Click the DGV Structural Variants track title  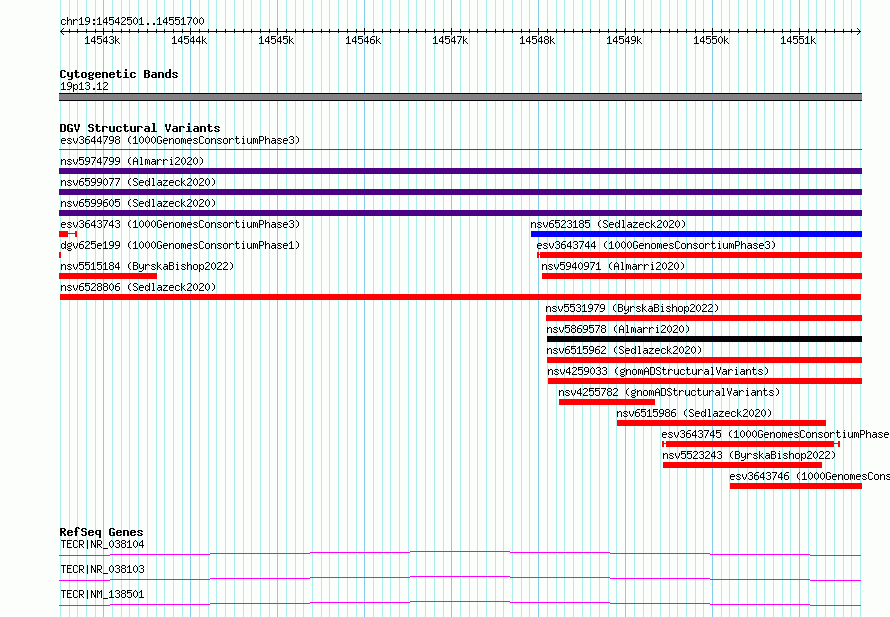tap(140, 128)
